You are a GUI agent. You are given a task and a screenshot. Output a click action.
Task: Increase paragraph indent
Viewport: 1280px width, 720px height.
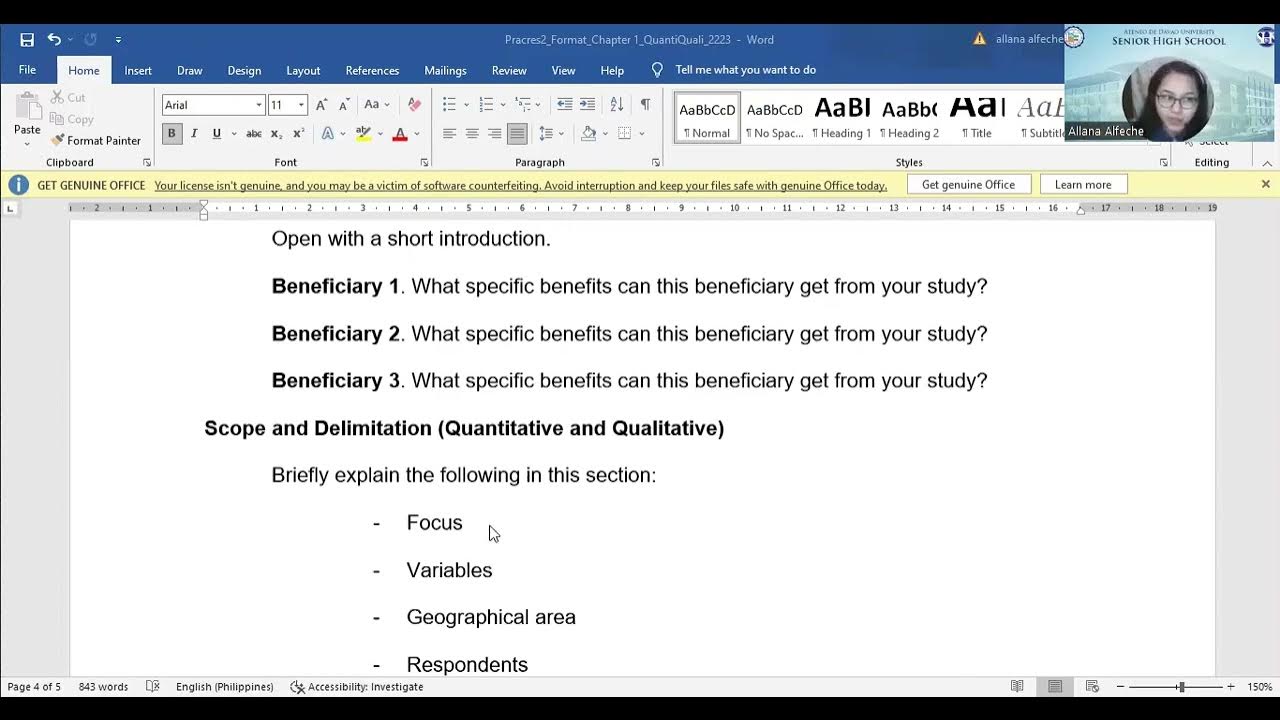pyautogui.click(x=587, y=105)
